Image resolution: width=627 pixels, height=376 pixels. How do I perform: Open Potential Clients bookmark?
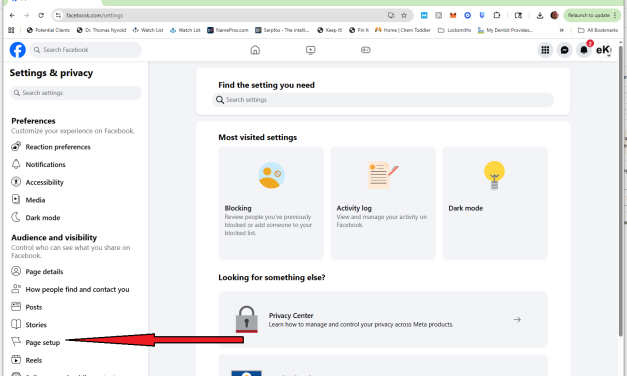(48, 30)
